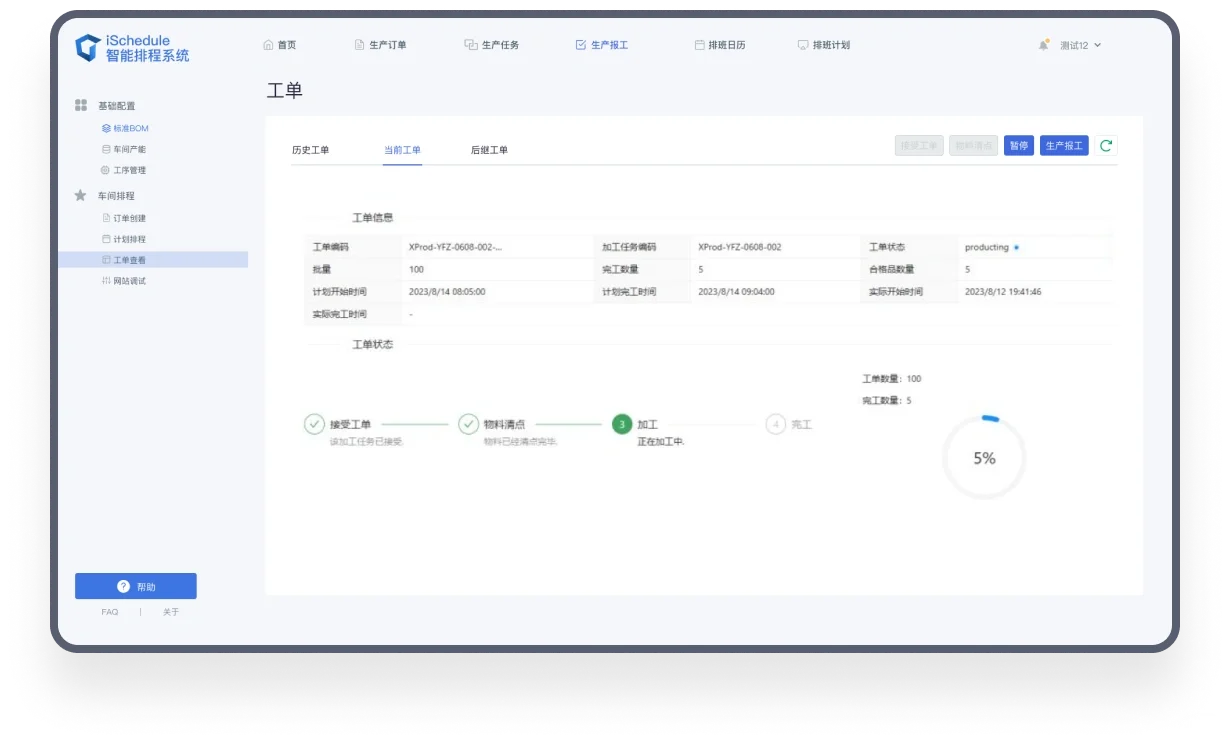Viewport: 1230px width, 743px height.
Task: Open the 排班计划 menu item
Action: coord(825,44)
